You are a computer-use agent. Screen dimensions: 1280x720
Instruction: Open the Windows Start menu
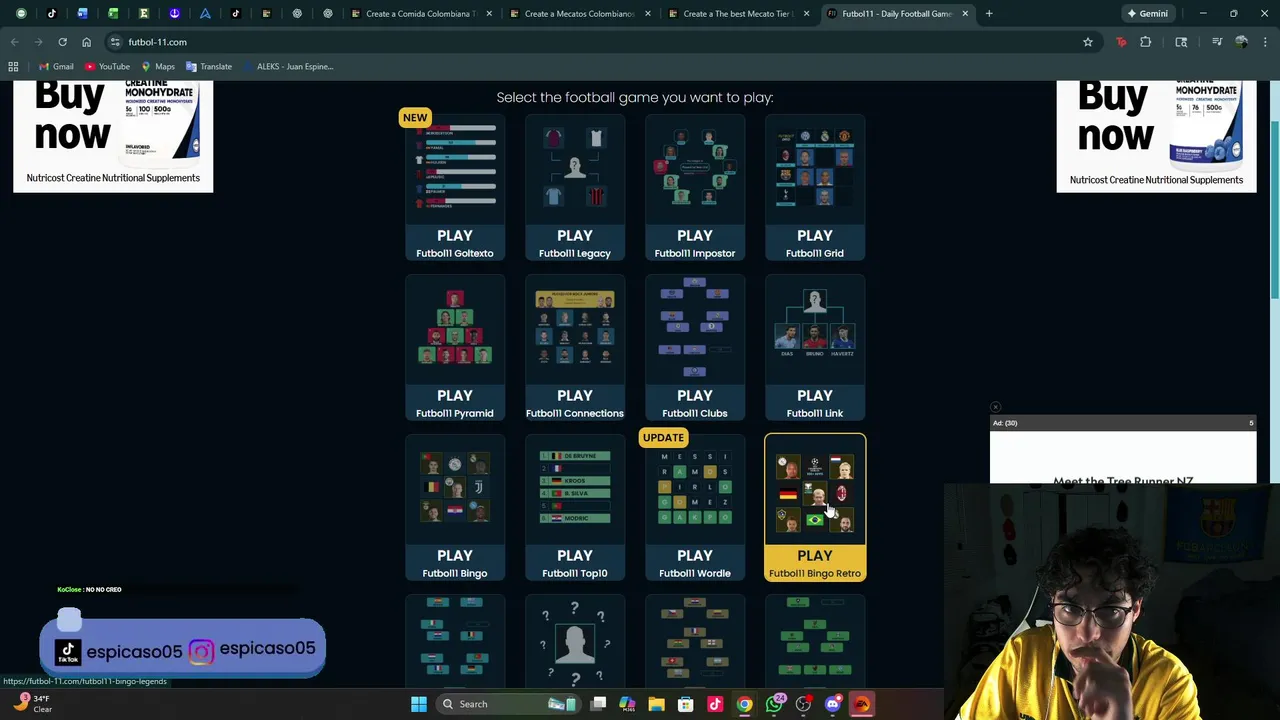coord(419,704)
